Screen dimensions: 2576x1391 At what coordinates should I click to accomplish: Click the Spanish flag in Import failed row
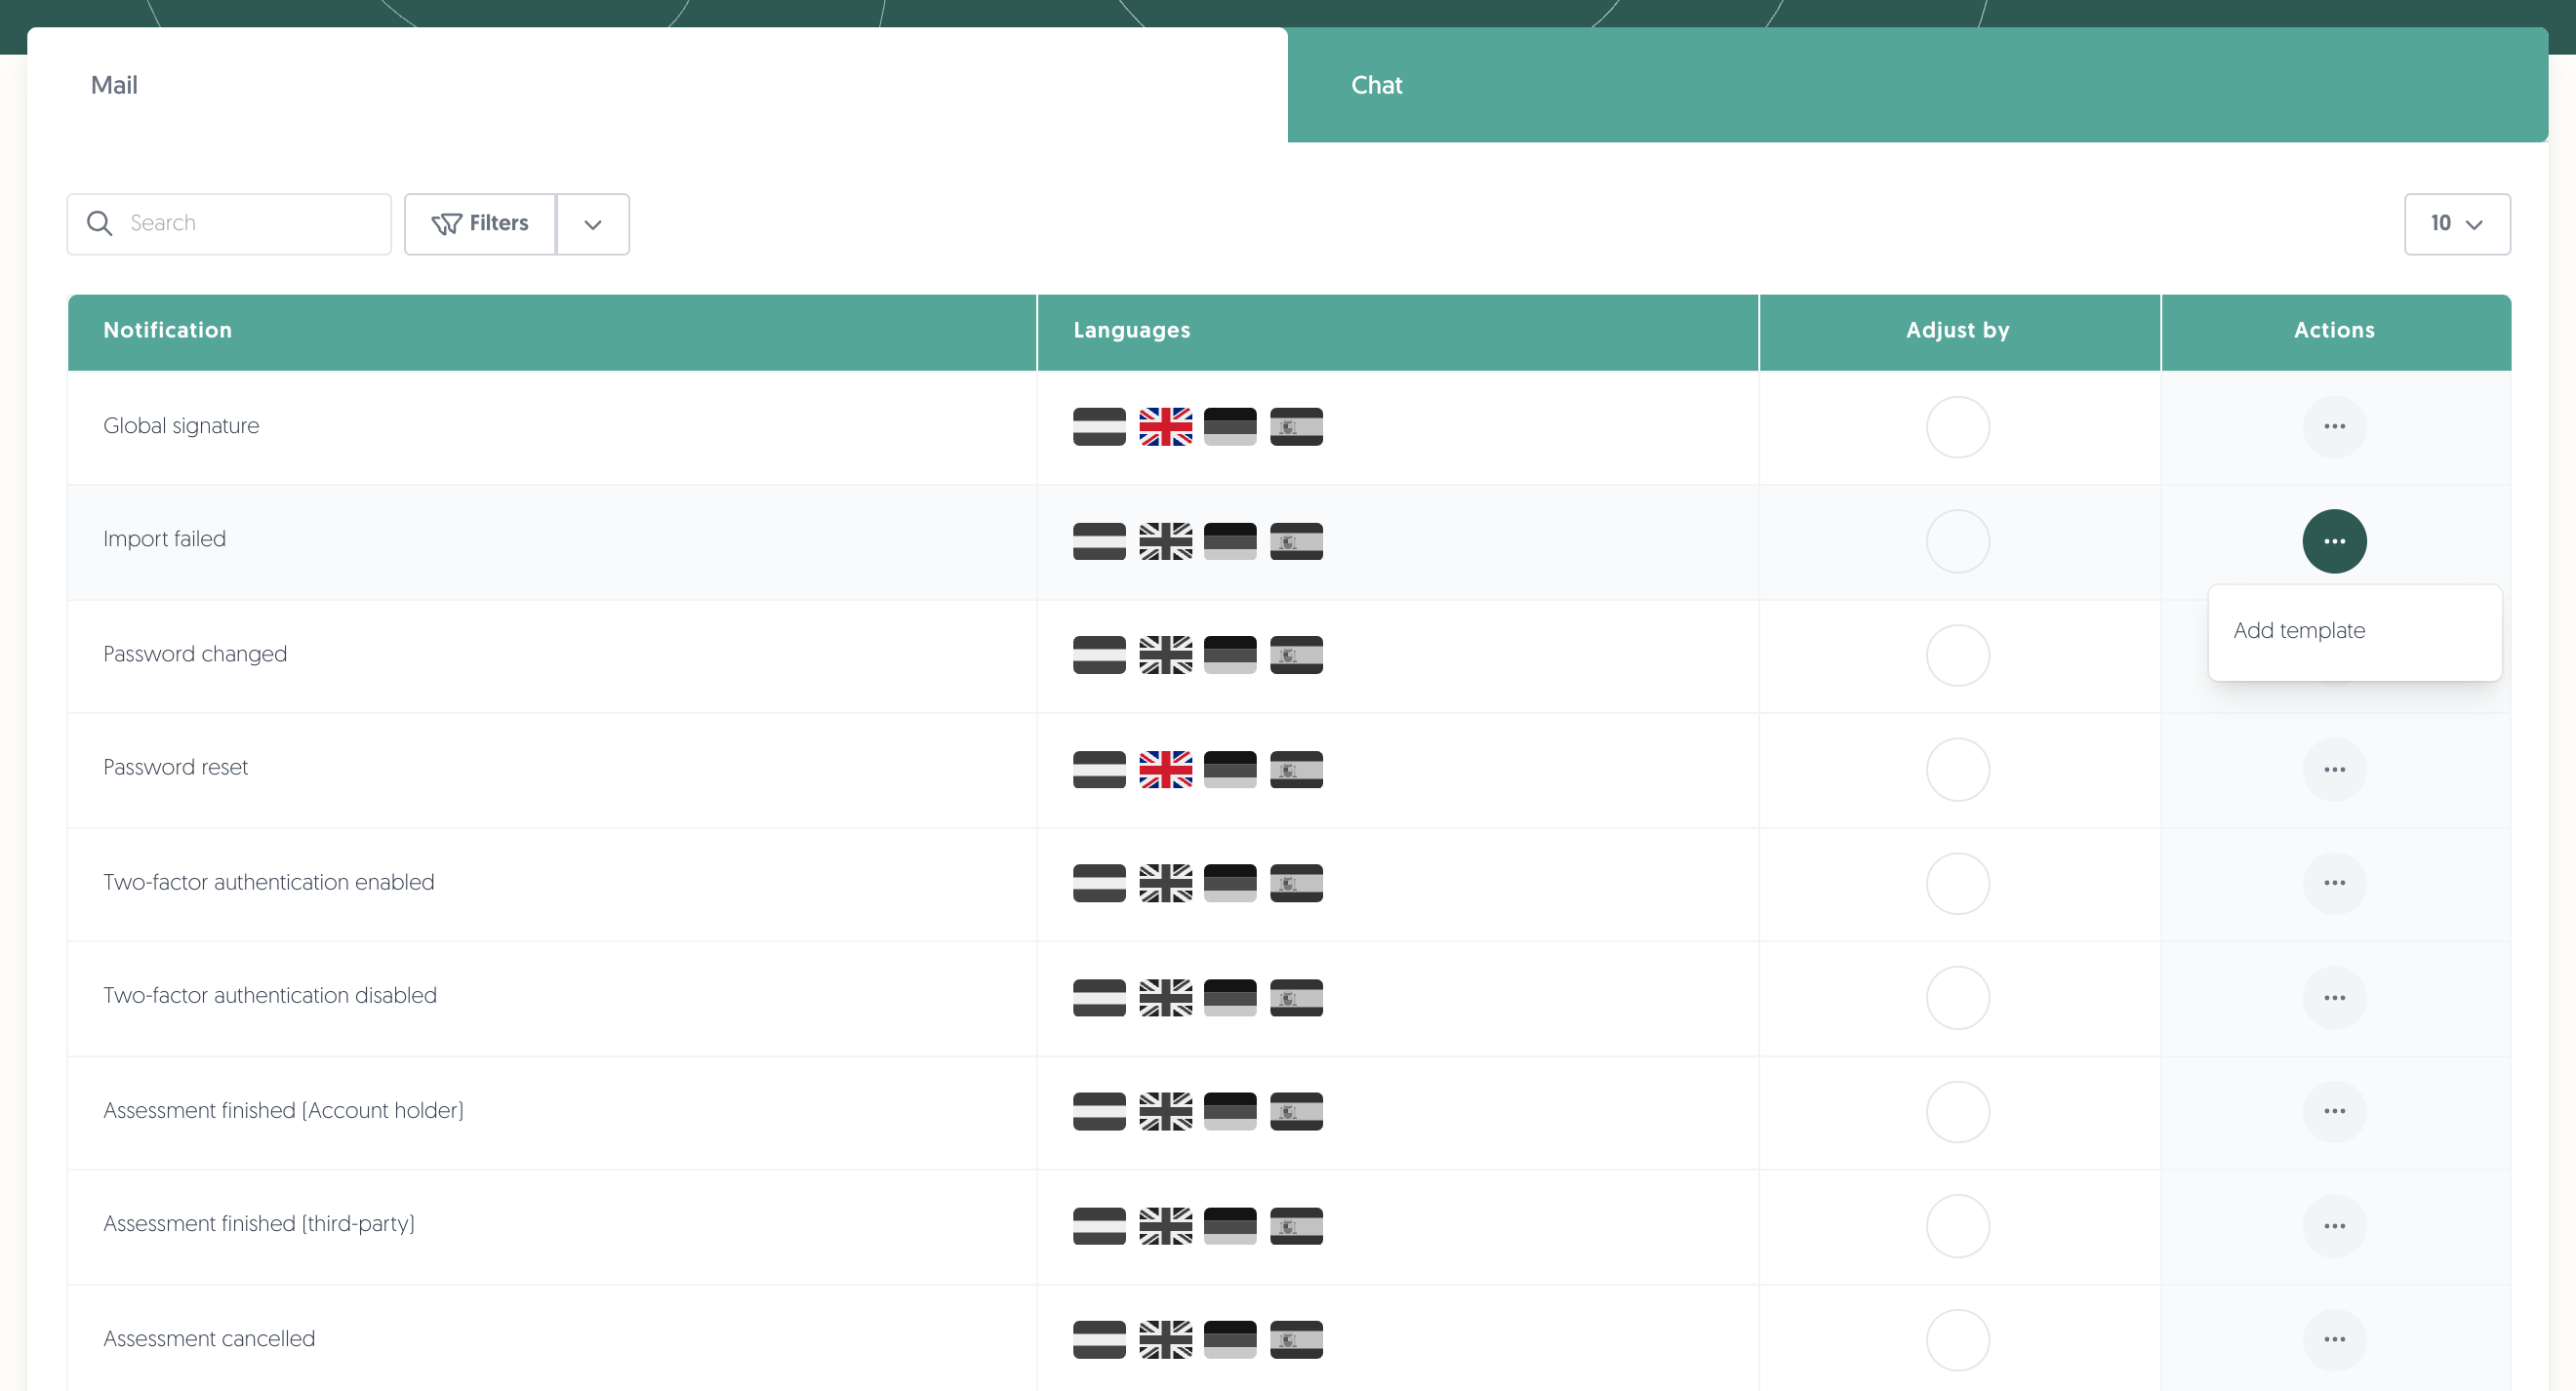(1296, 541)
